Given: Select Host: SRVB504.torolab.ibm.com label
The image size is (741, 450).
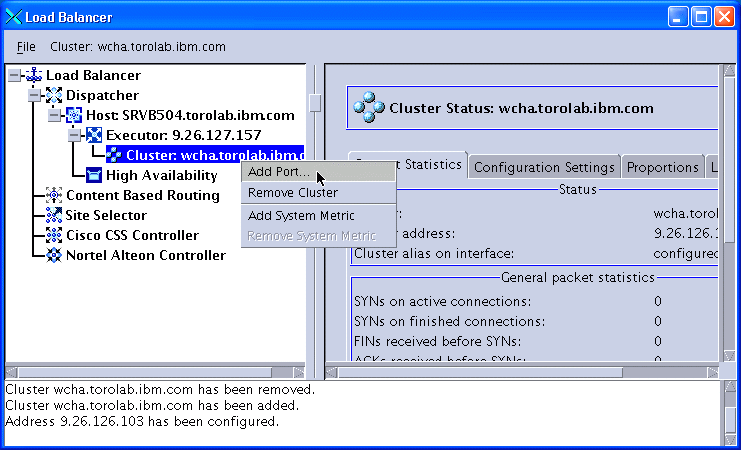Looking at the screenshot, I should [x=190, y=115].
